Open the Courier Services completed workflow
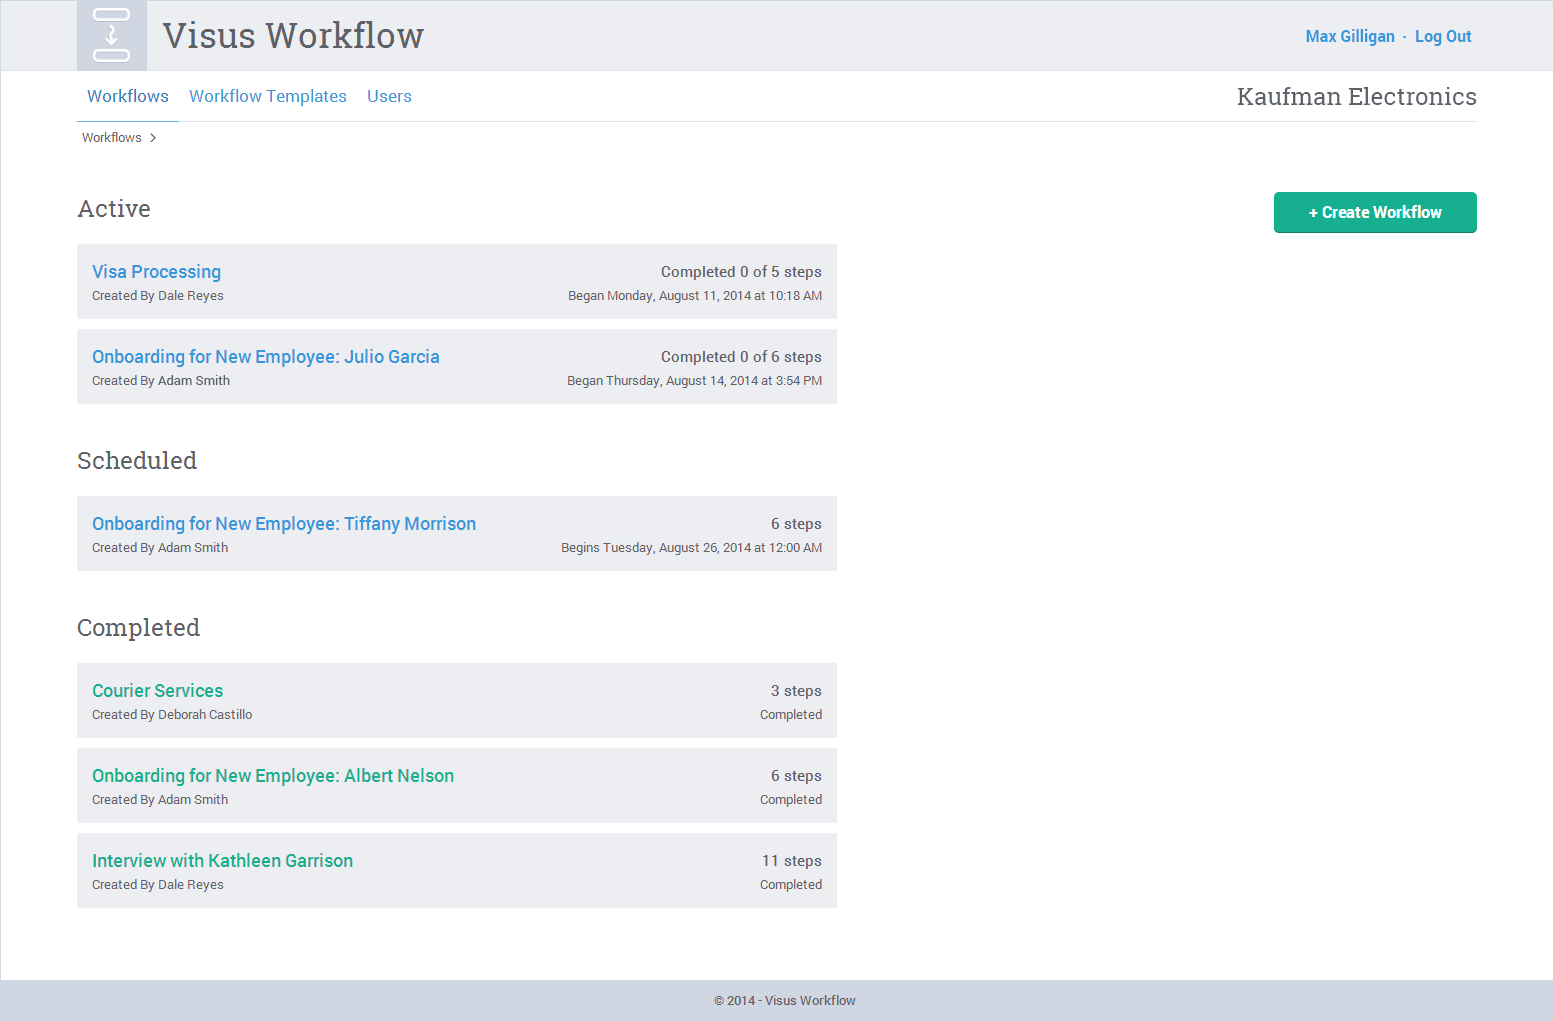Viewport: 1554px width, 1021px height. pos(157,691)
